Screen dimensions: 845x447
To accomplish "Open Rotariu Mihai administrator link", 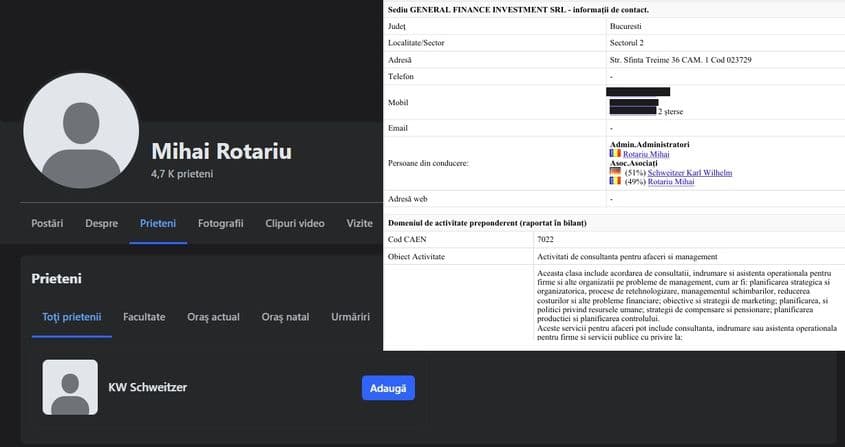I will [646, 154].
